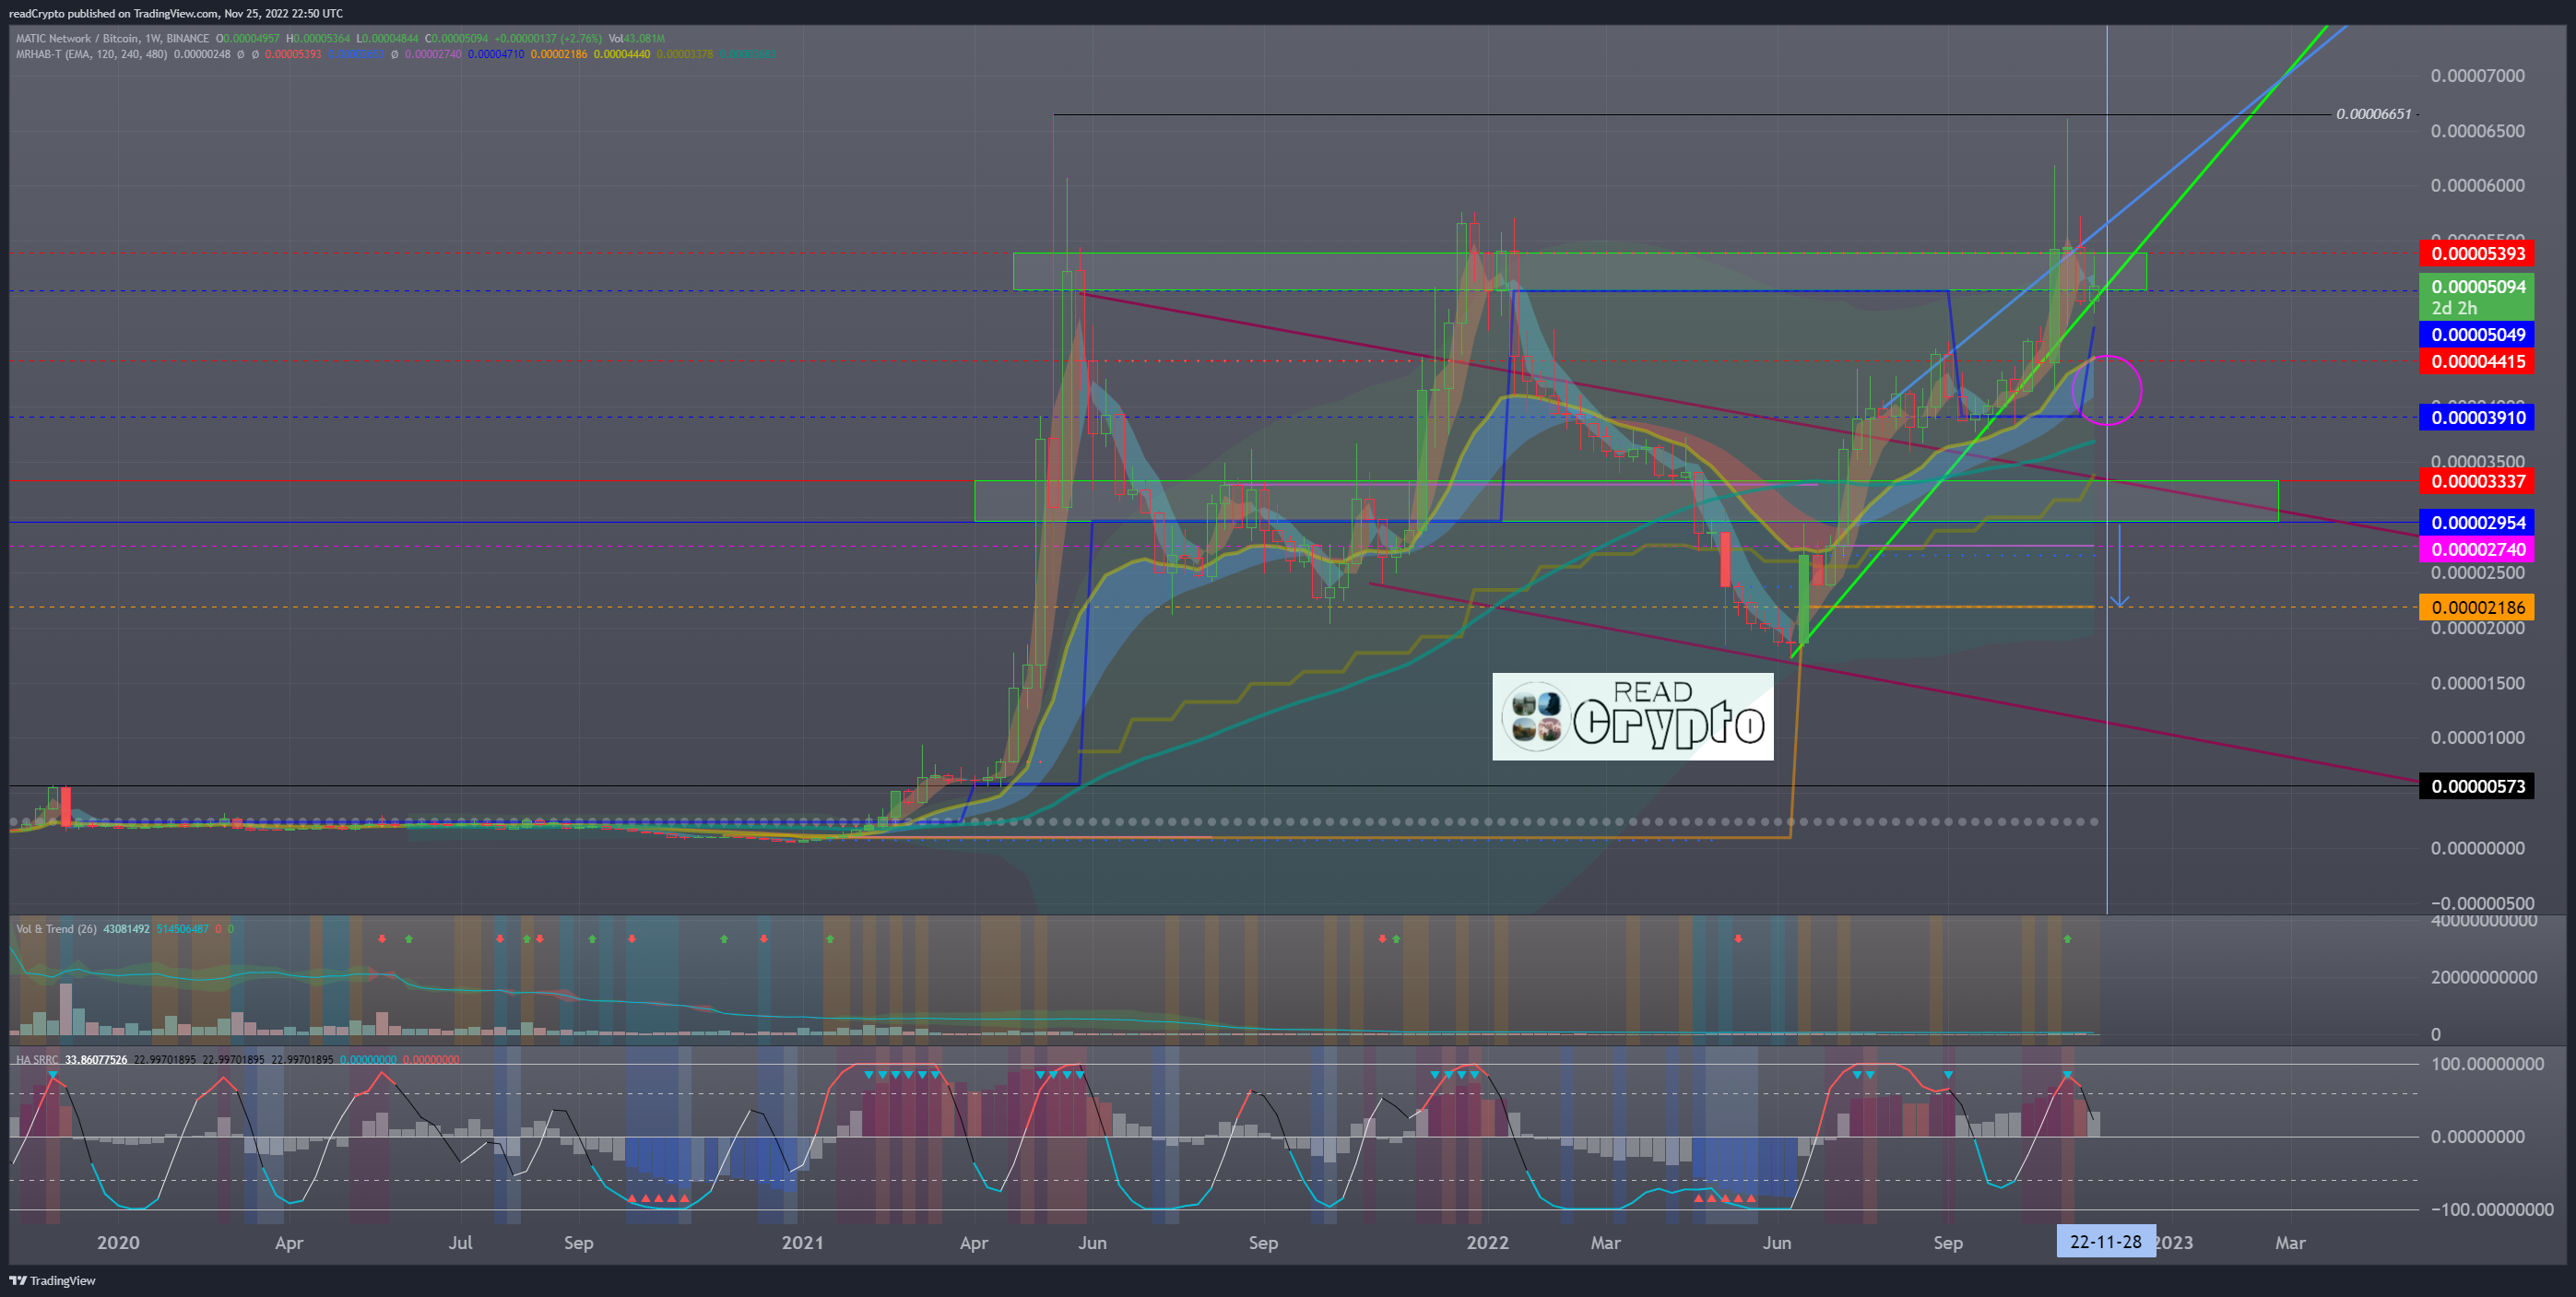
Task: Click the TradingView logo at bottom left
Action: coord(52,1280)
